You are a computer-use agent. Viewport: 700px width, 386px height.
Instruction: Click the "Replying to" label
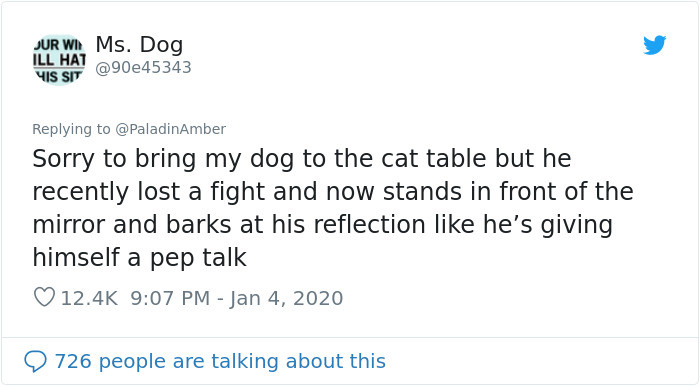[x=71, y=129]
